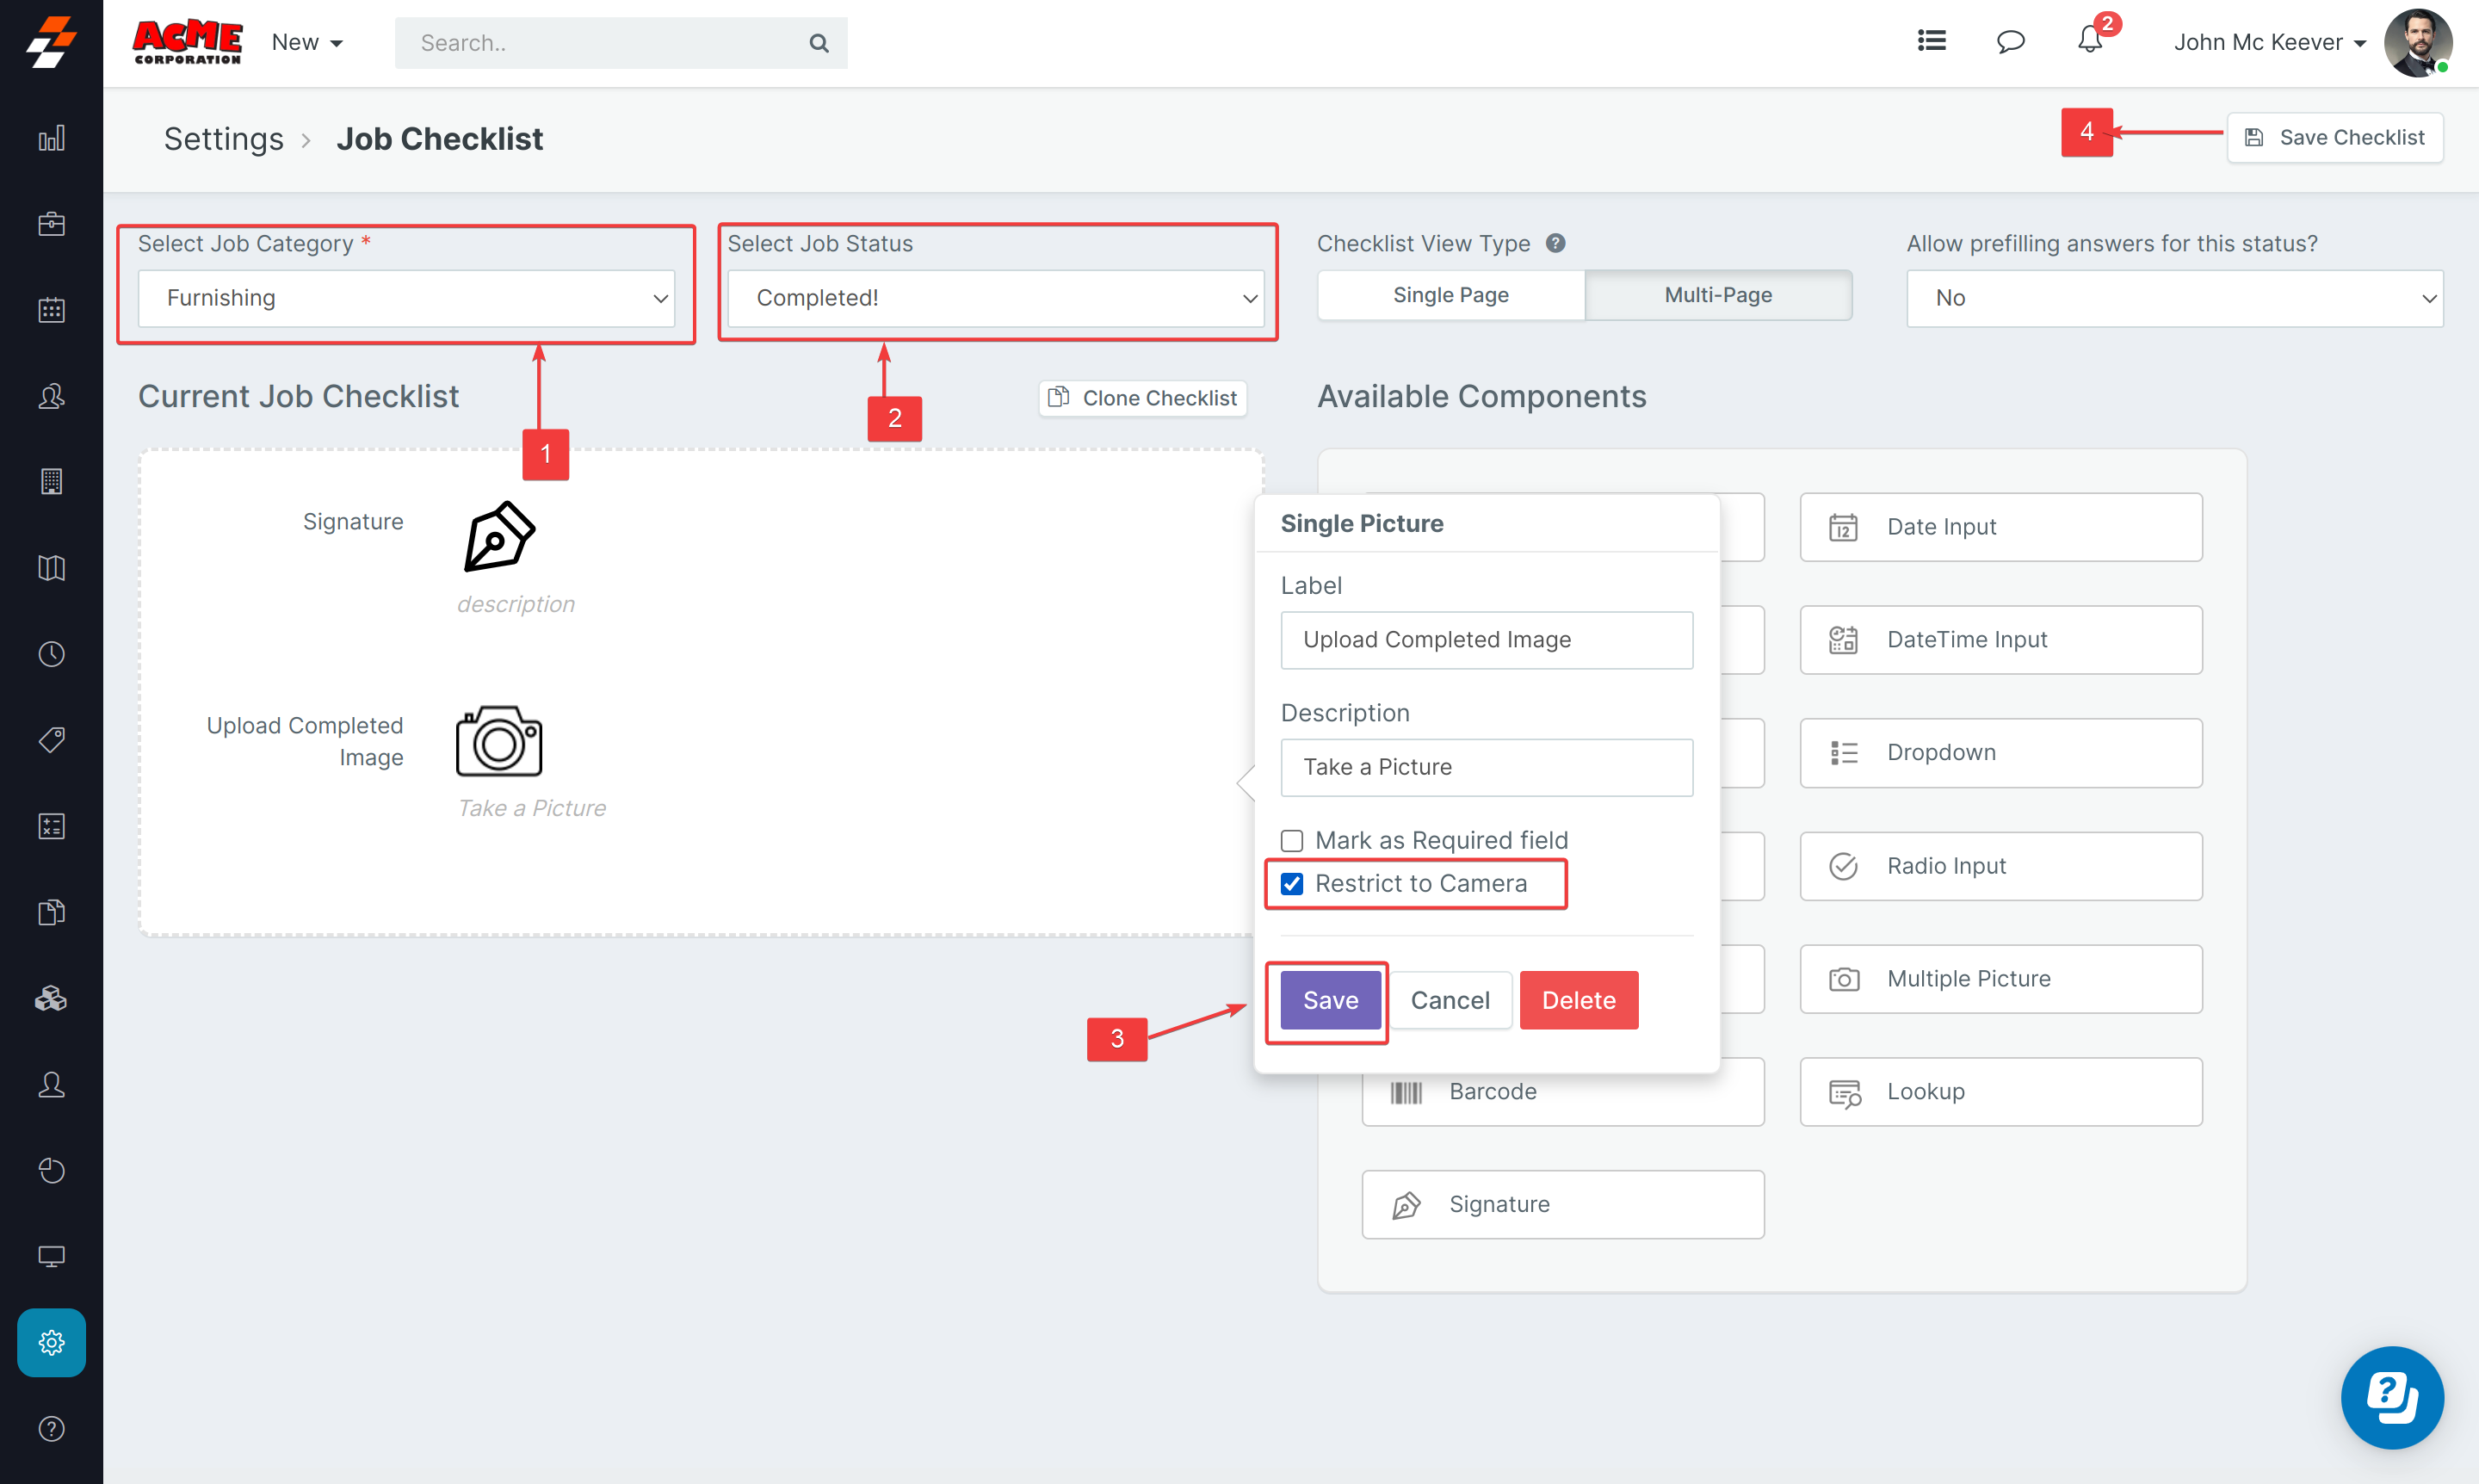This screenshot has height=1484, width=2479.
Task: Click the Save Checklist button
Action: 2334,137
